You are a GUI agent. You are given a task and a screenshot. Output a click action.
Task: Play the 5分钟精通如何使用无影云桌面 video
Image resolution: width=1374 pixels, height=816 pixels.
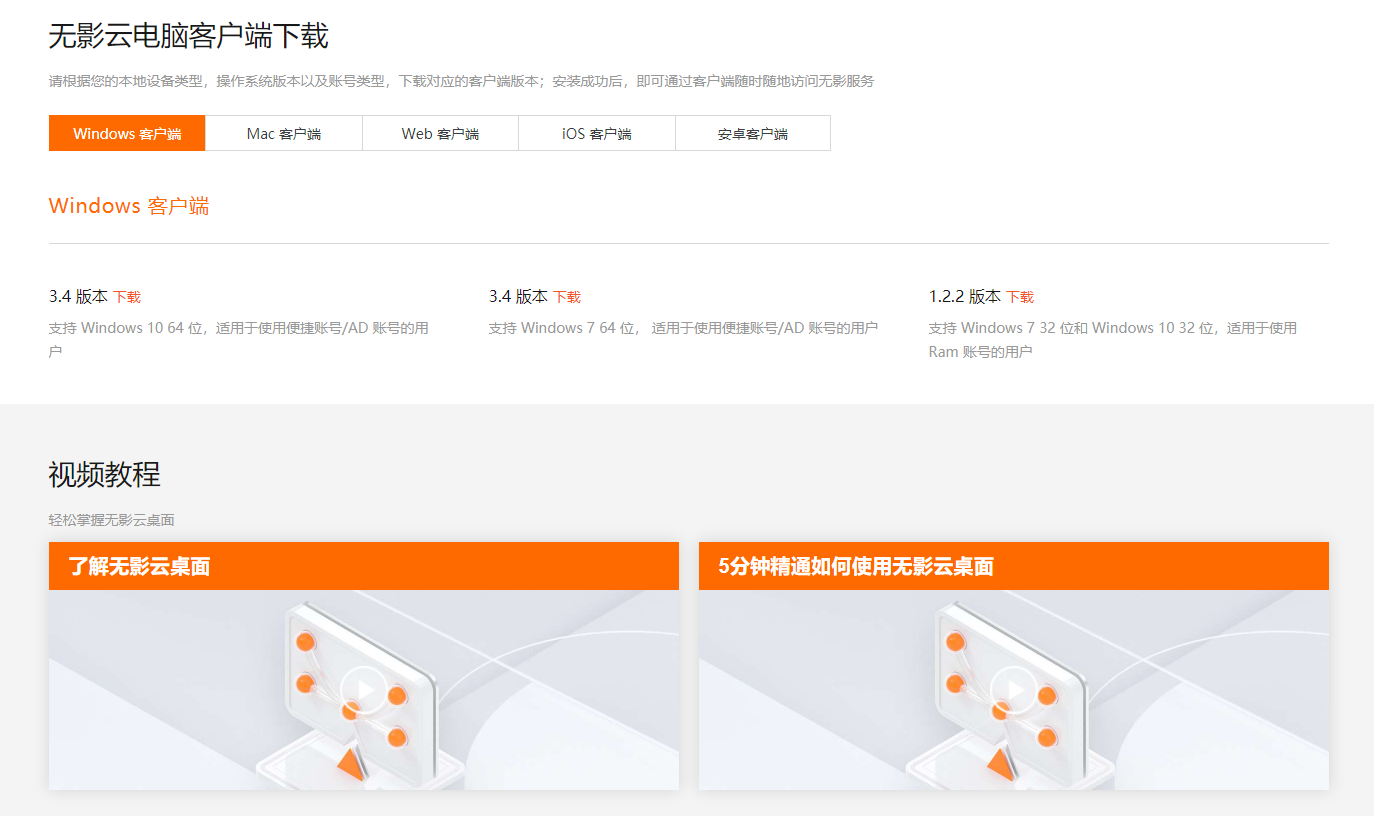click(x=1014, y=689)
